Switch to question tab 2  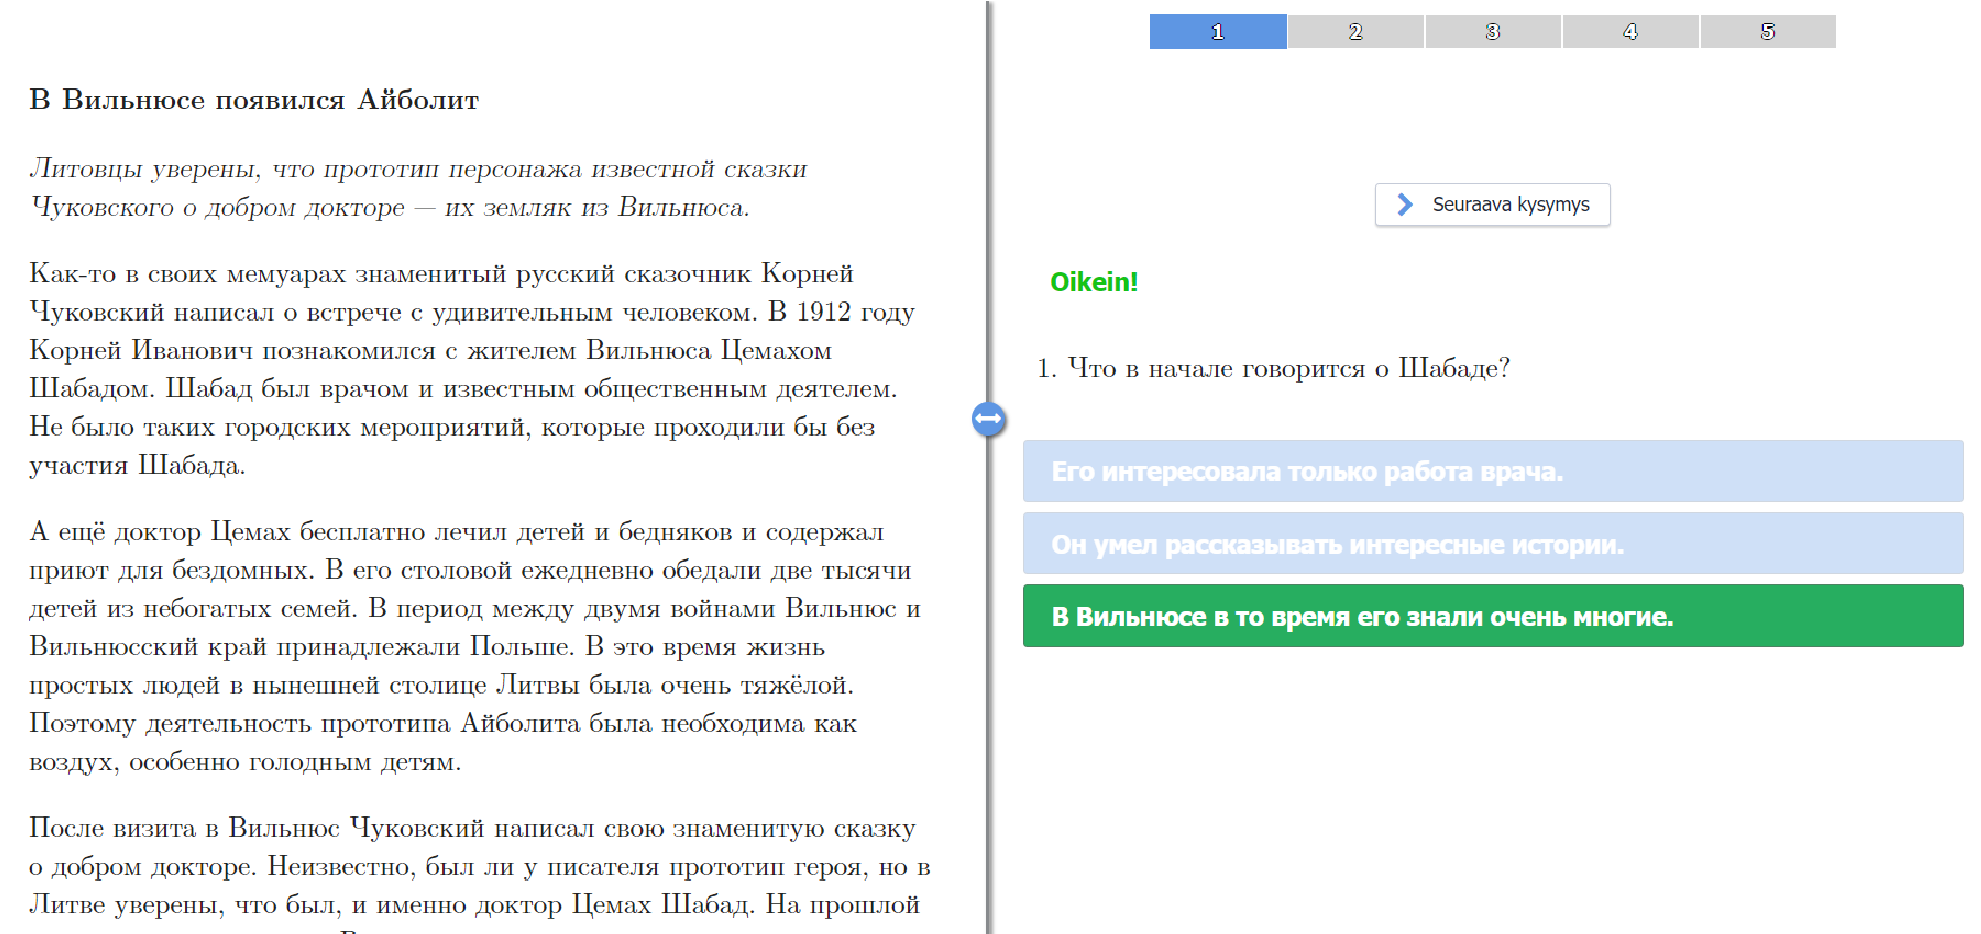[1355, 32]
